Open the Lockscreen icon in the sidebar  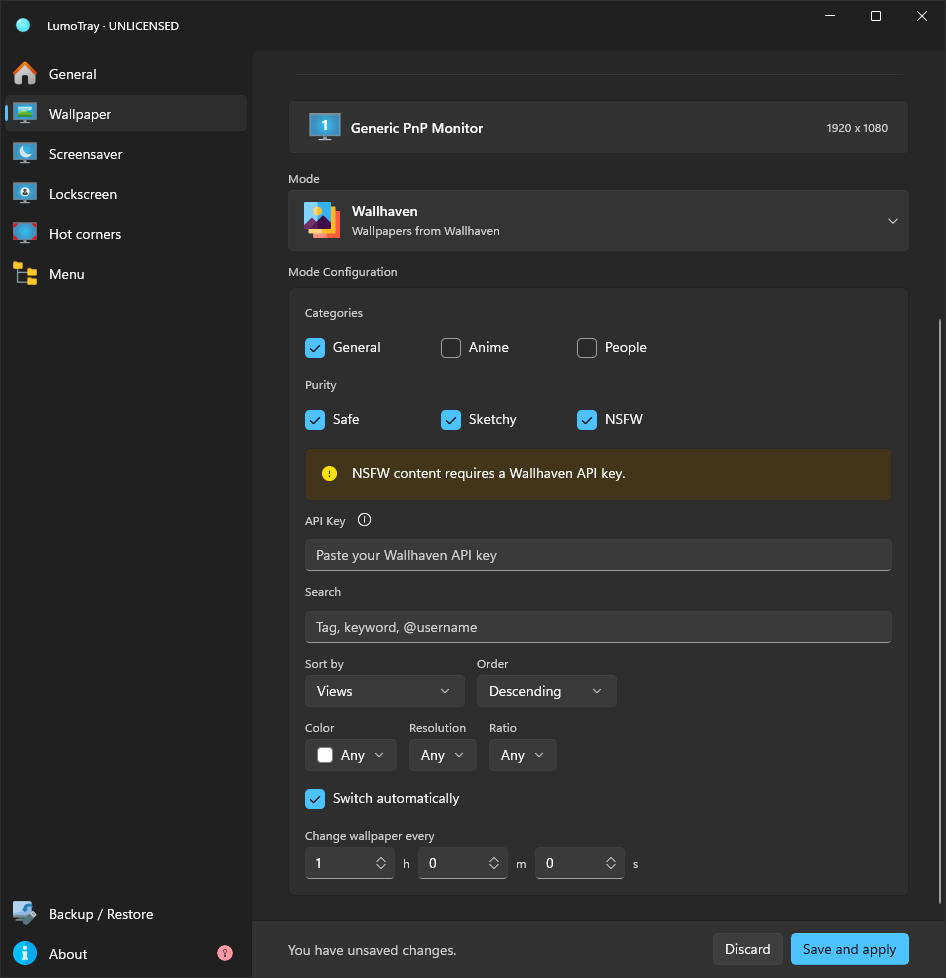[x=25, y=193]
